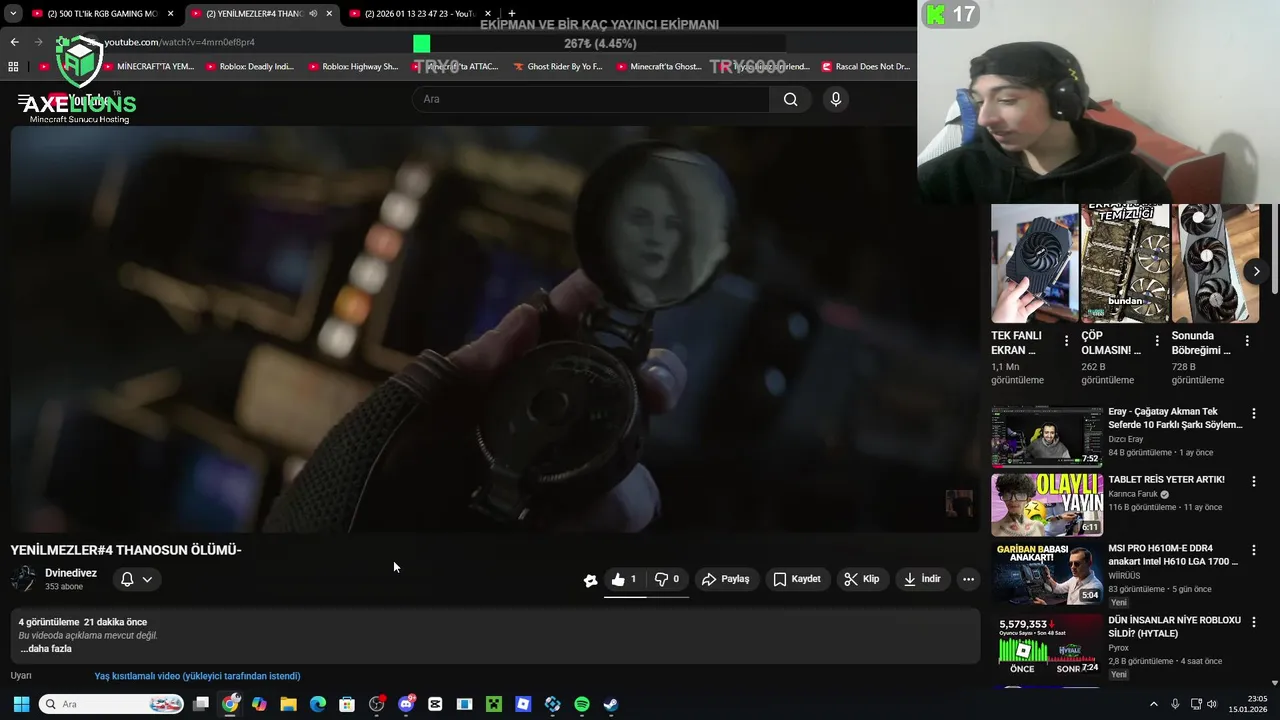Screen dimensions: 1280x720
Task: Open options for DÜN İNSANLAR NİYE ROBLOXU video
Action: click(x=1253, y=621)
